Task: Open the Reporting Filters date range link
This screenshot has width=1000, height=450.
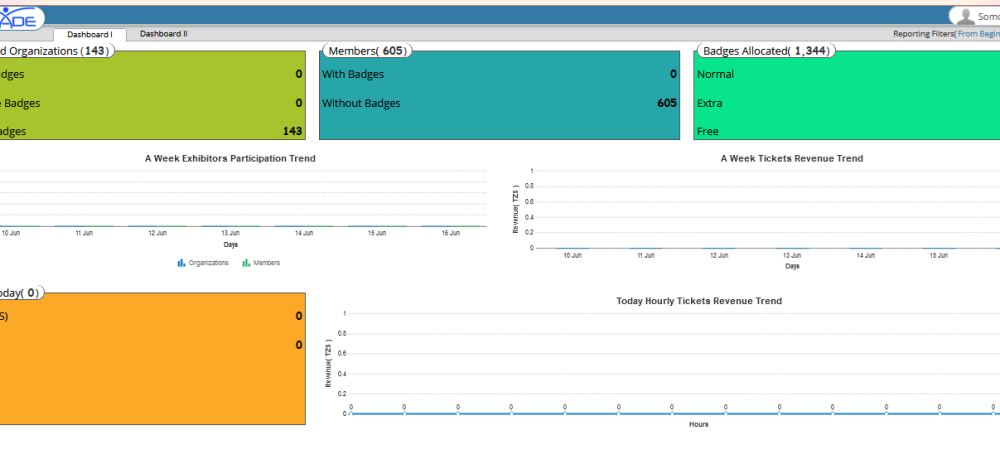Action: pyautogui.click(x=978, y=34)
